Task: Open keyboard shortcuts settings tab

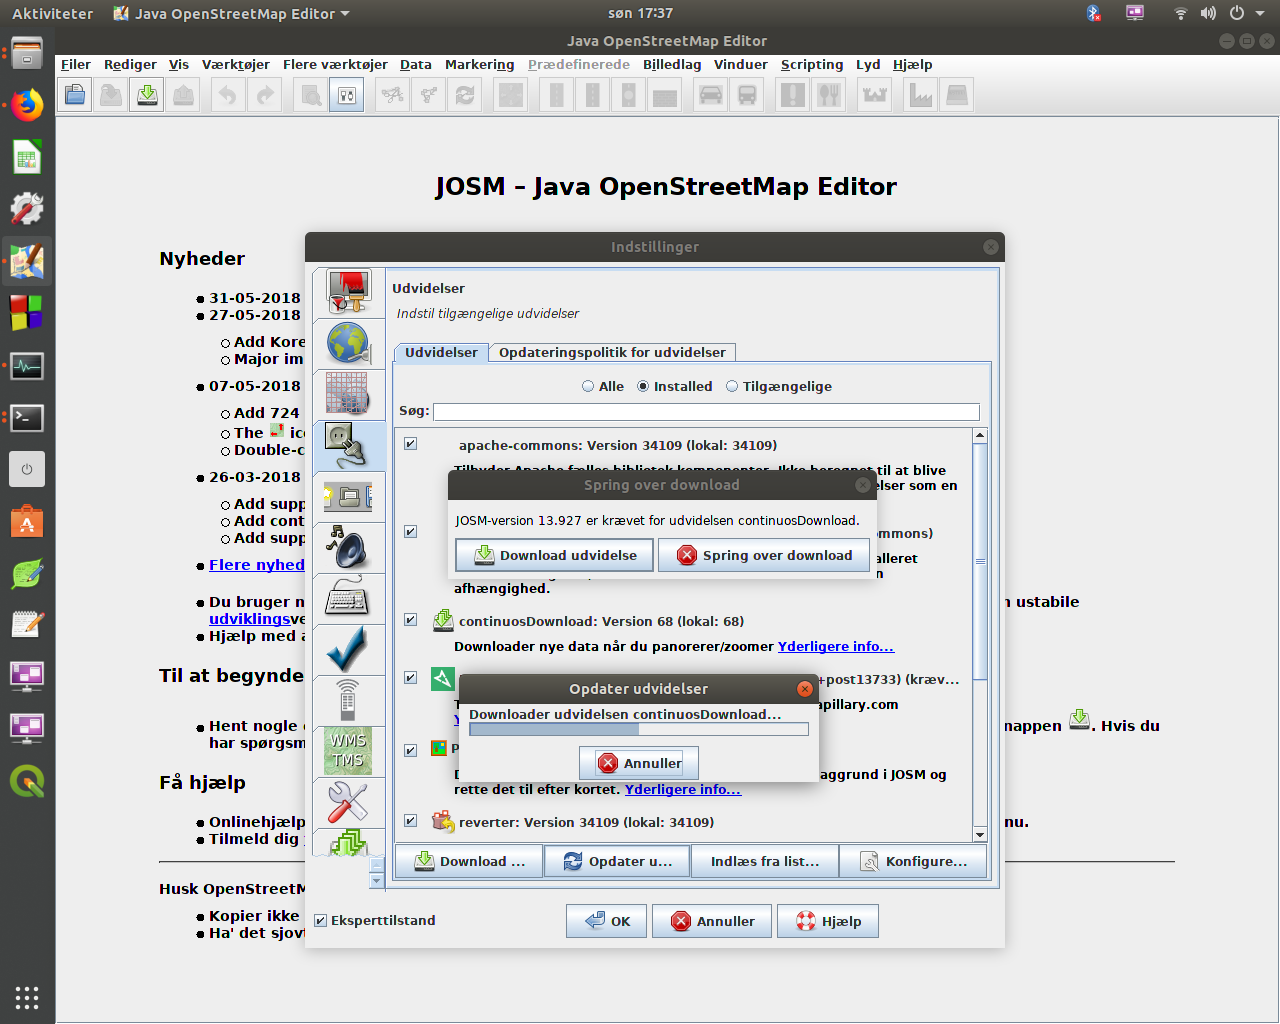Action: [349, 599]
